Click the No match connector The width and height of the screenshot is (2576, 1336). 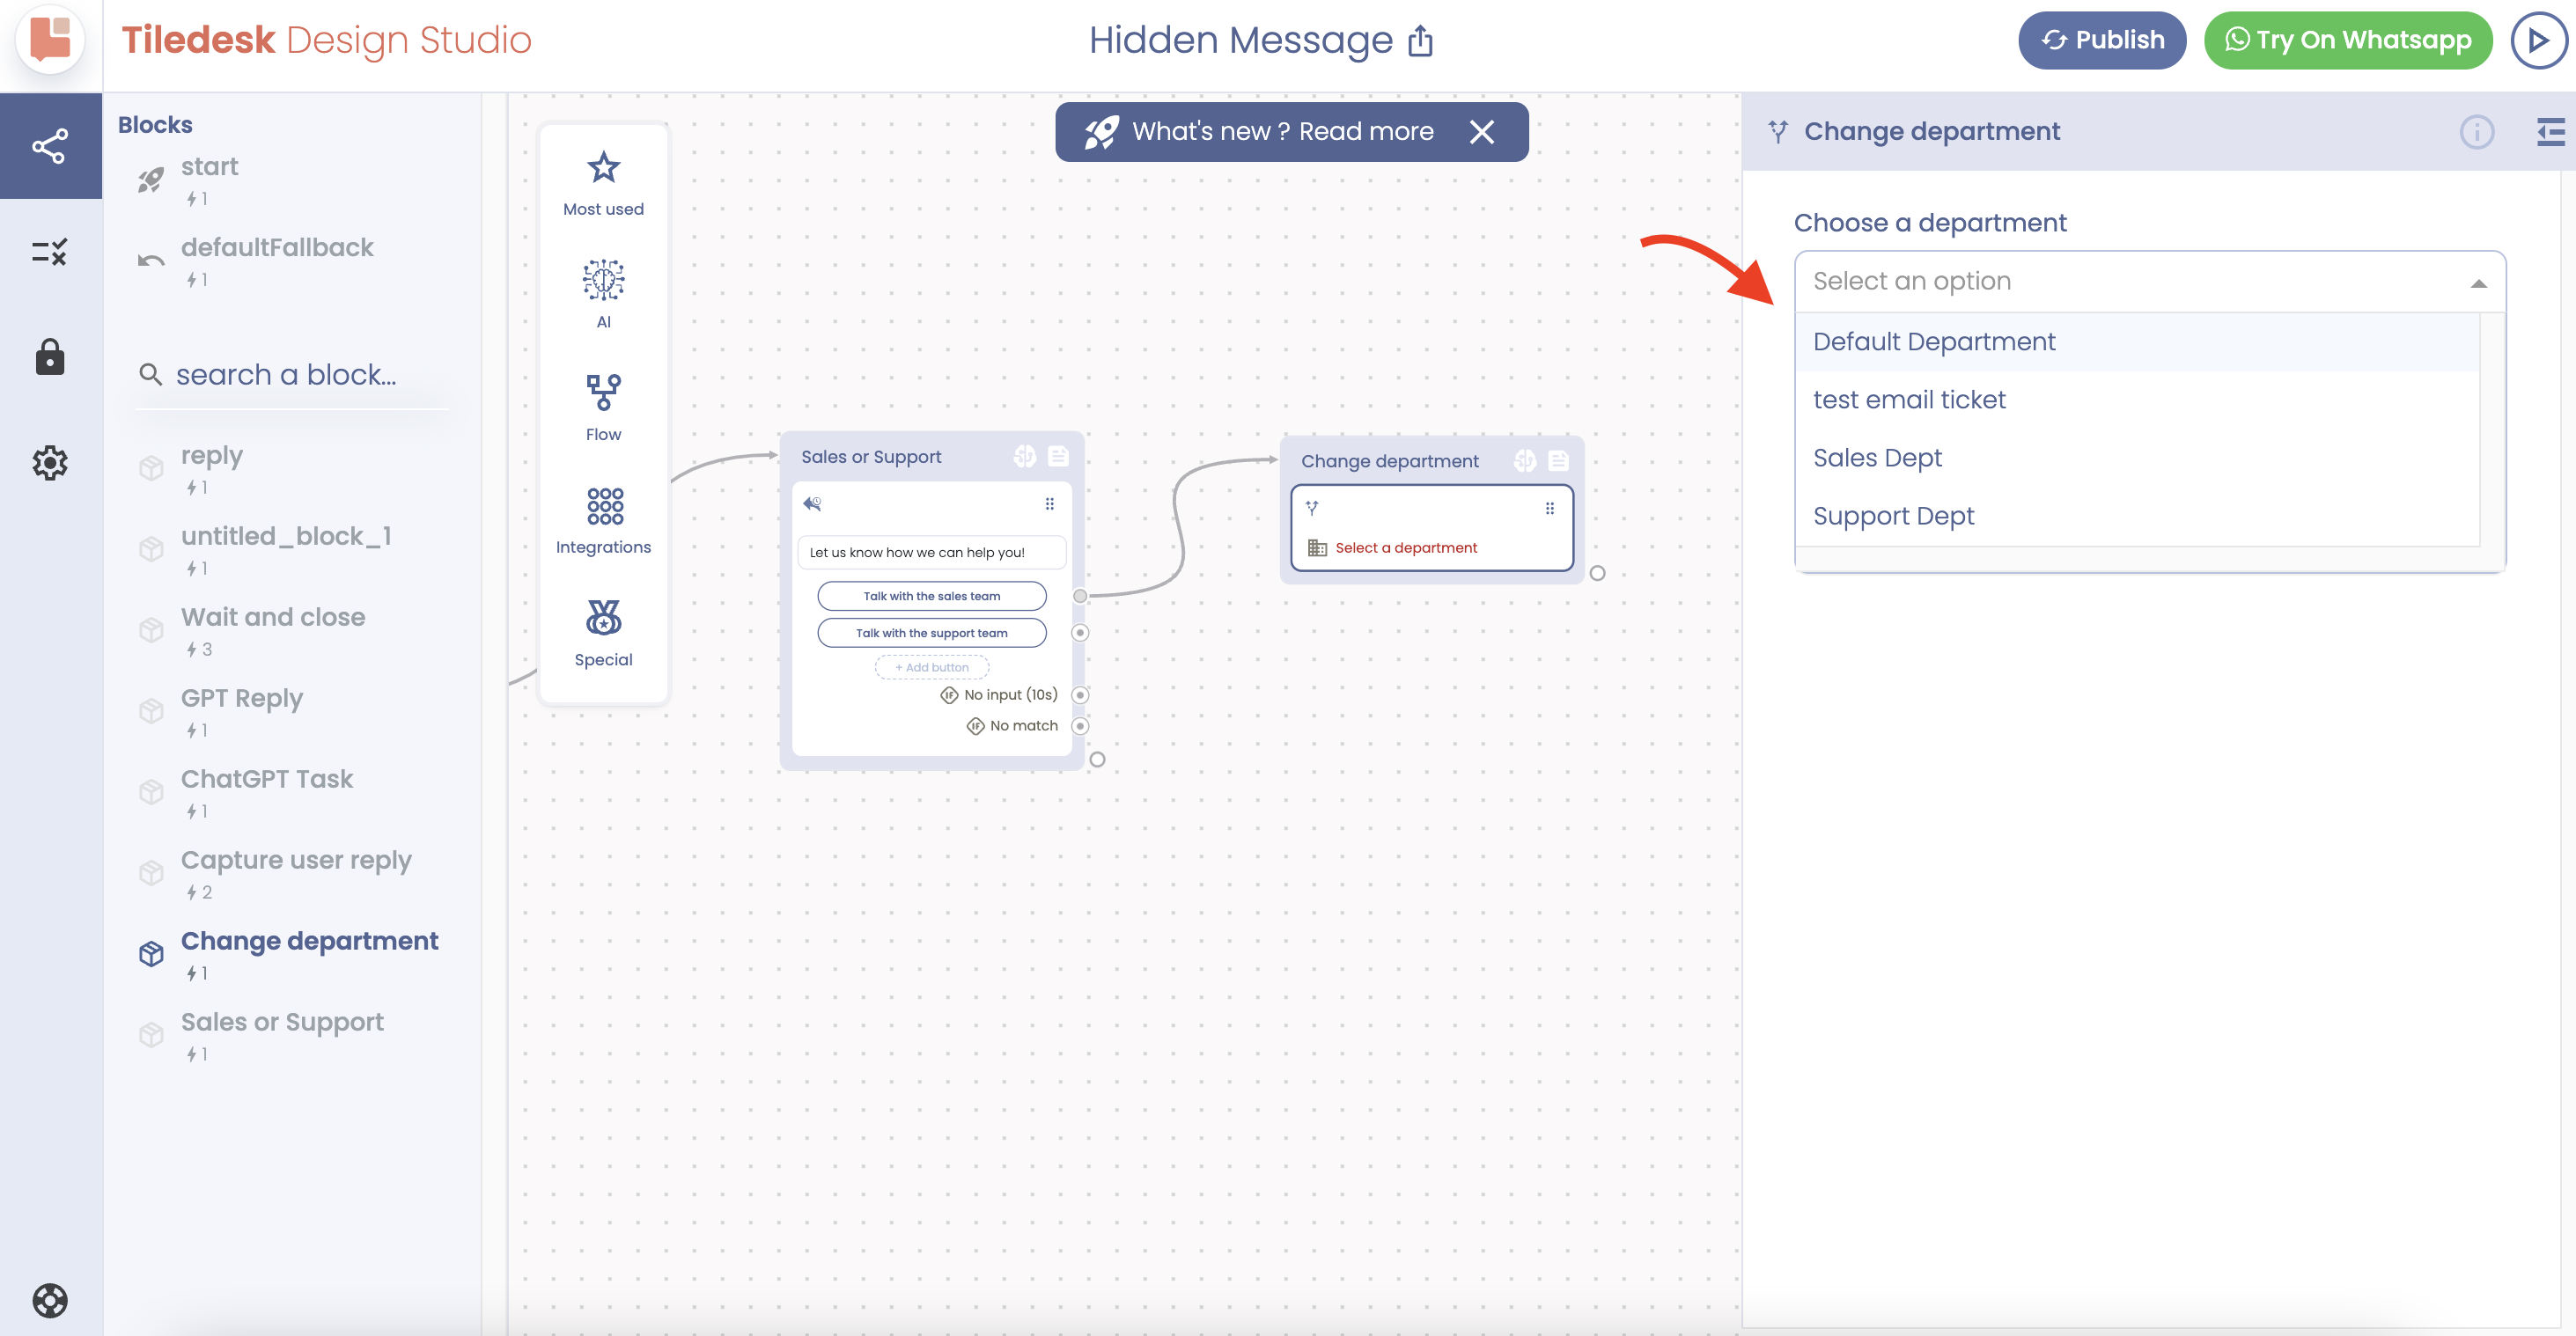1080,725
